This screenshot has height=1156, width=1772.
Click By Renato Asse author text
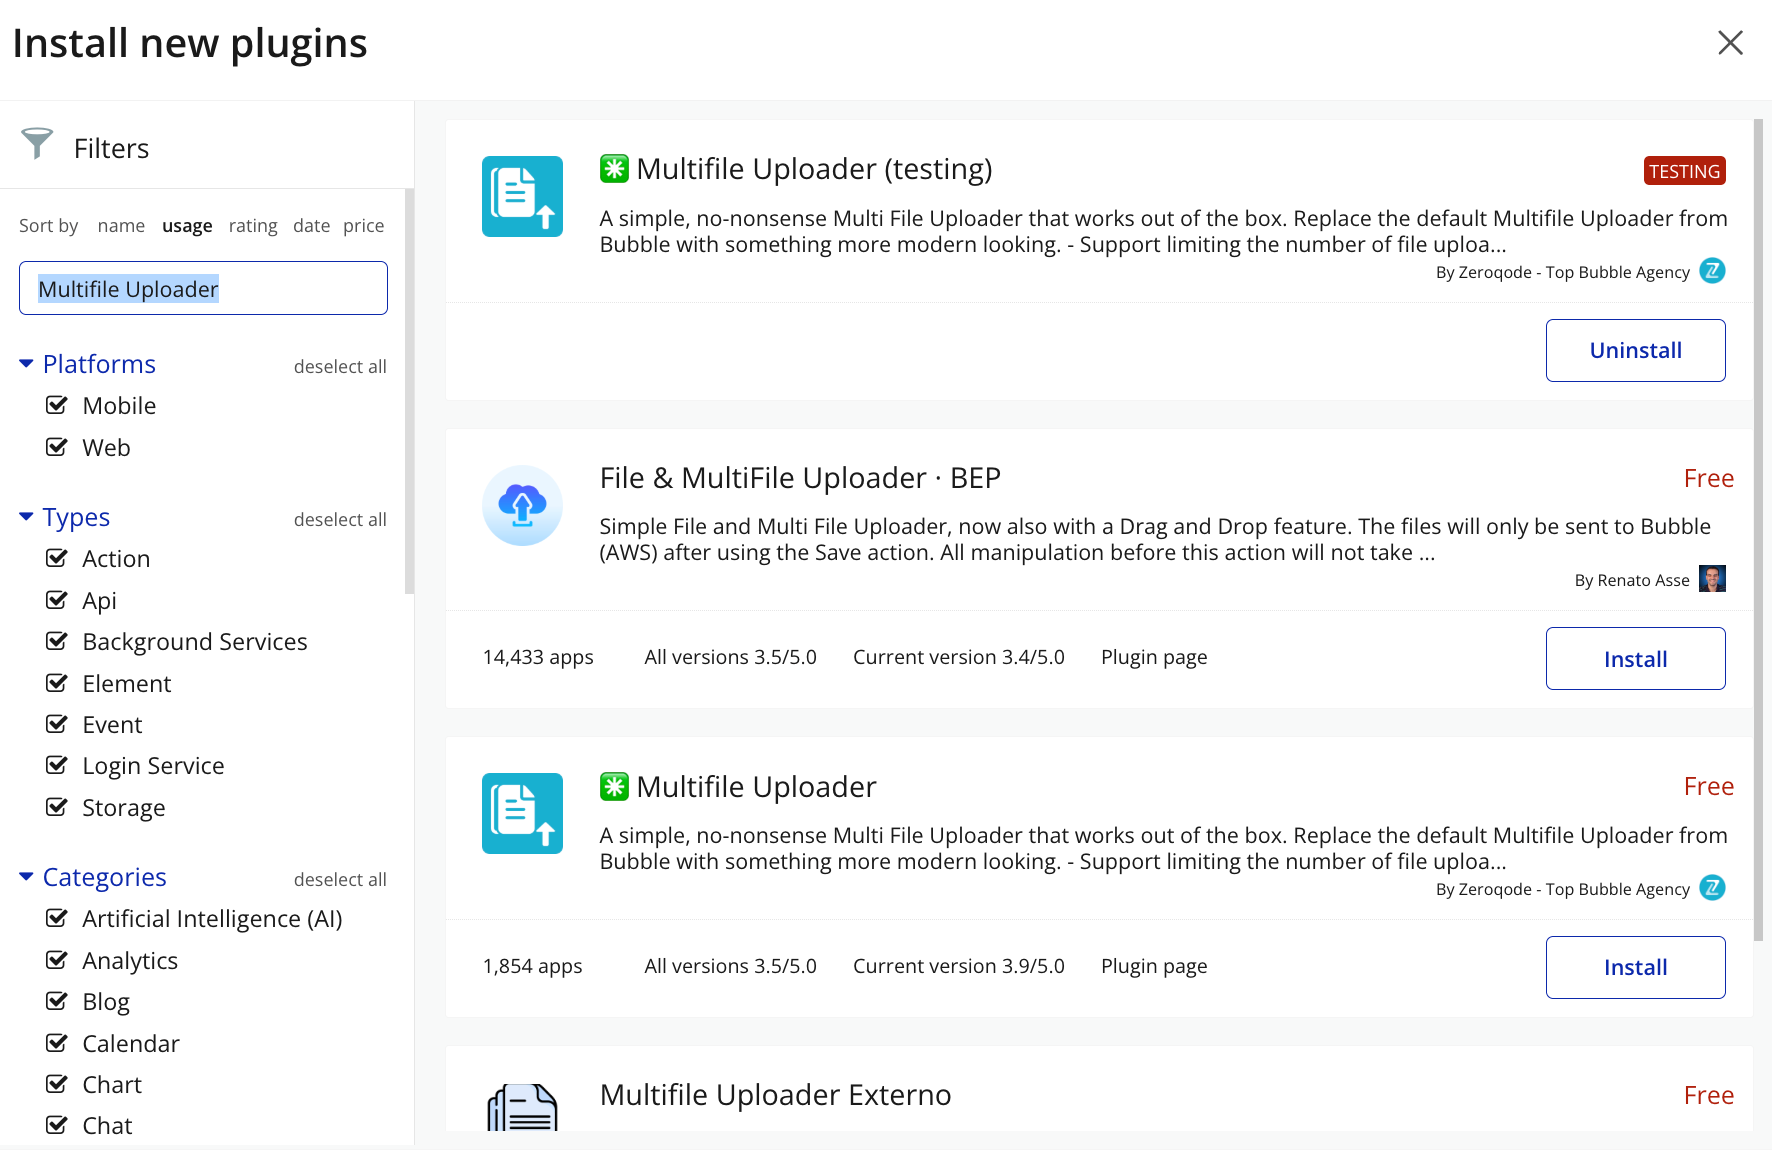(x=1632, y=580)
